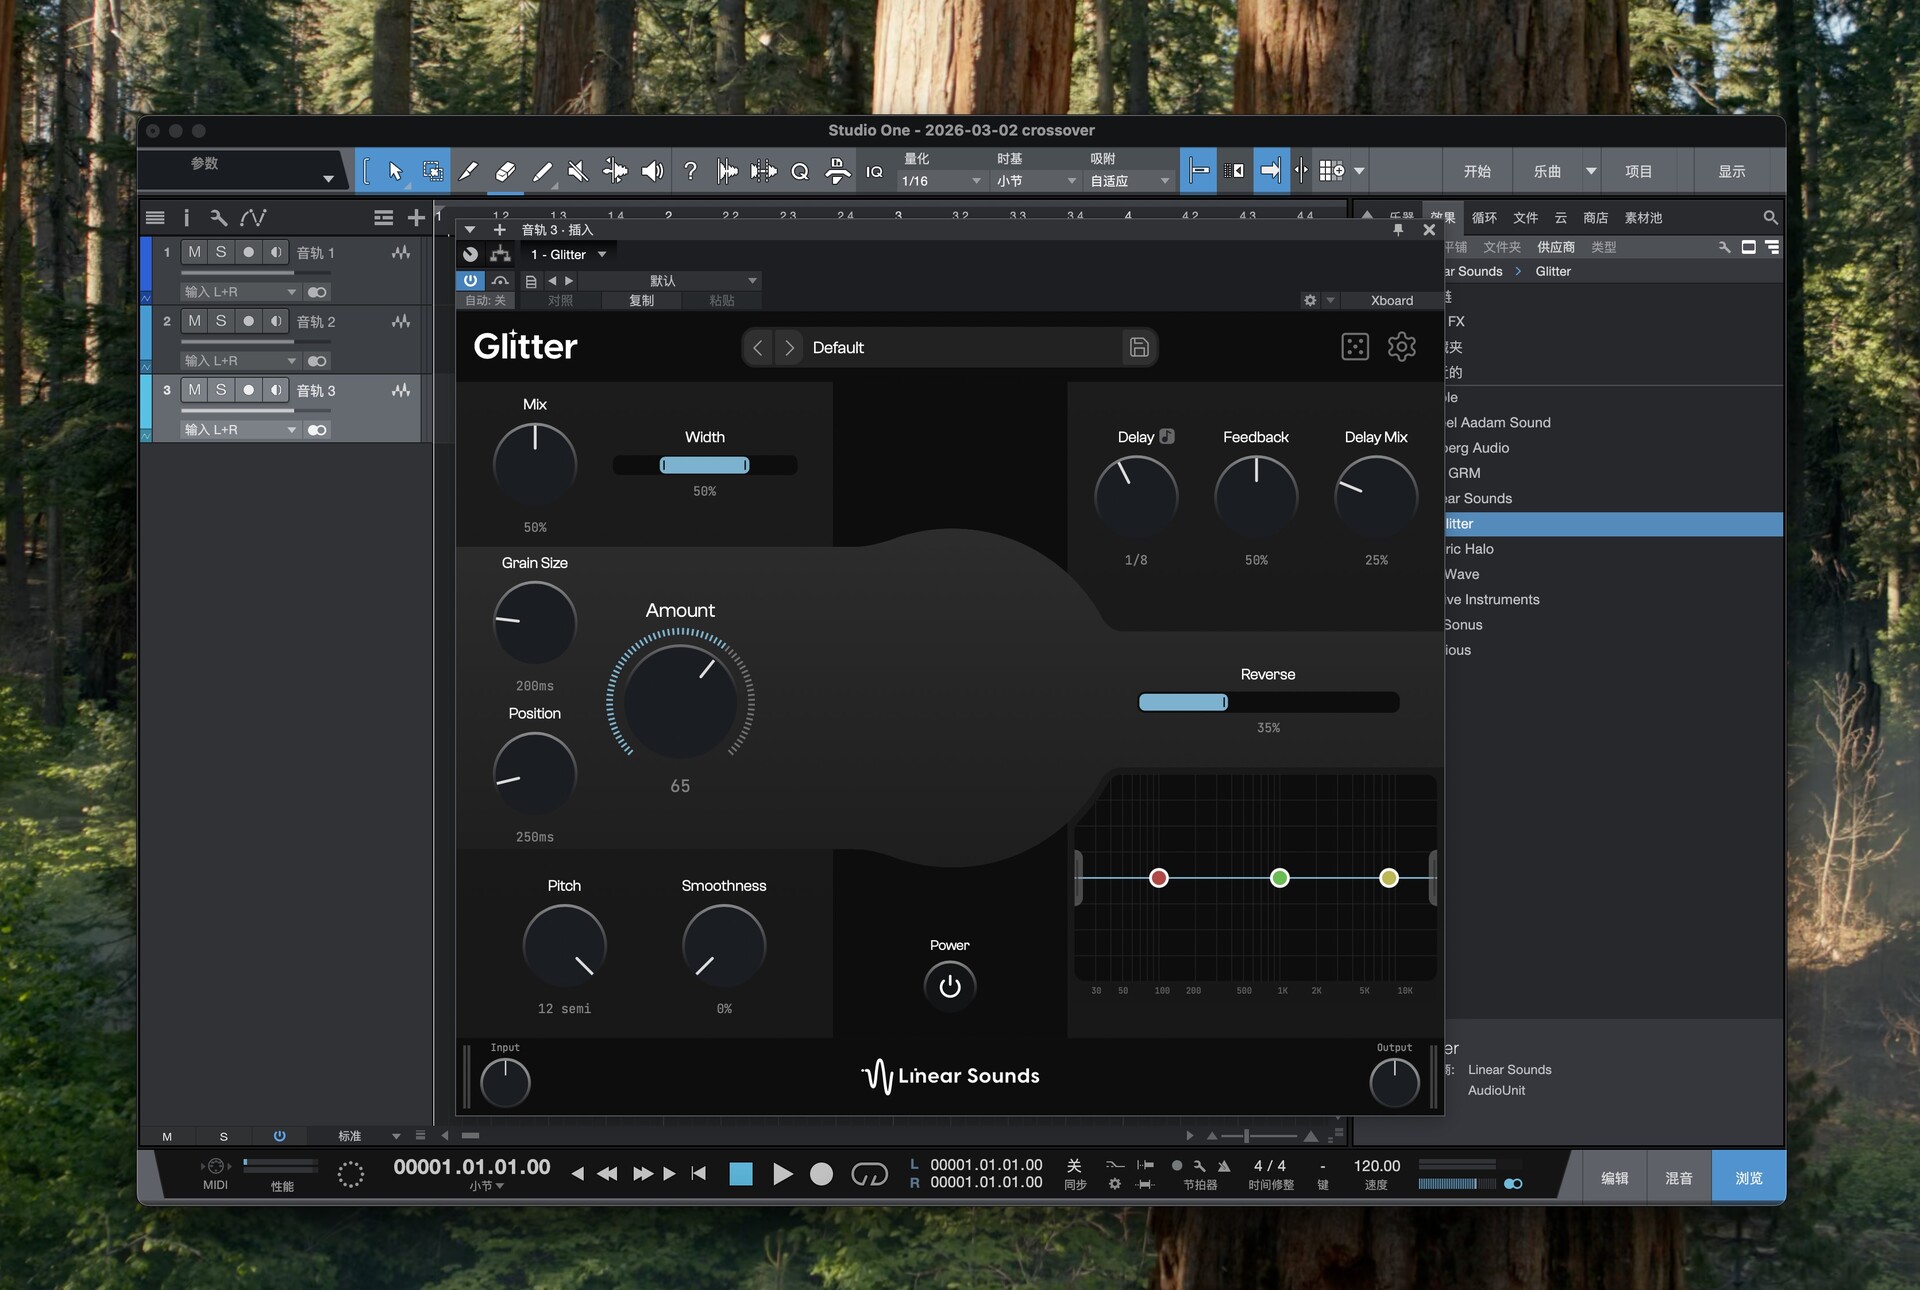This screenshot has width=1920, height=1290.
Task: Select the Eraser tool in toolbar
Action: [505, 171]
